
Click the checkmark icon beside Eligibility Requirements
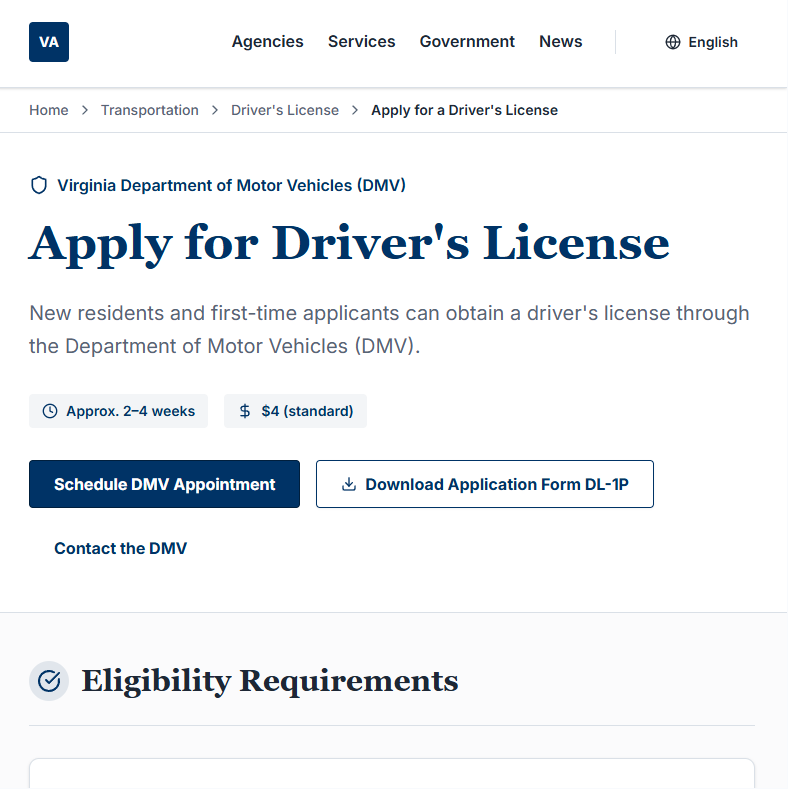(x=49, y=681)
